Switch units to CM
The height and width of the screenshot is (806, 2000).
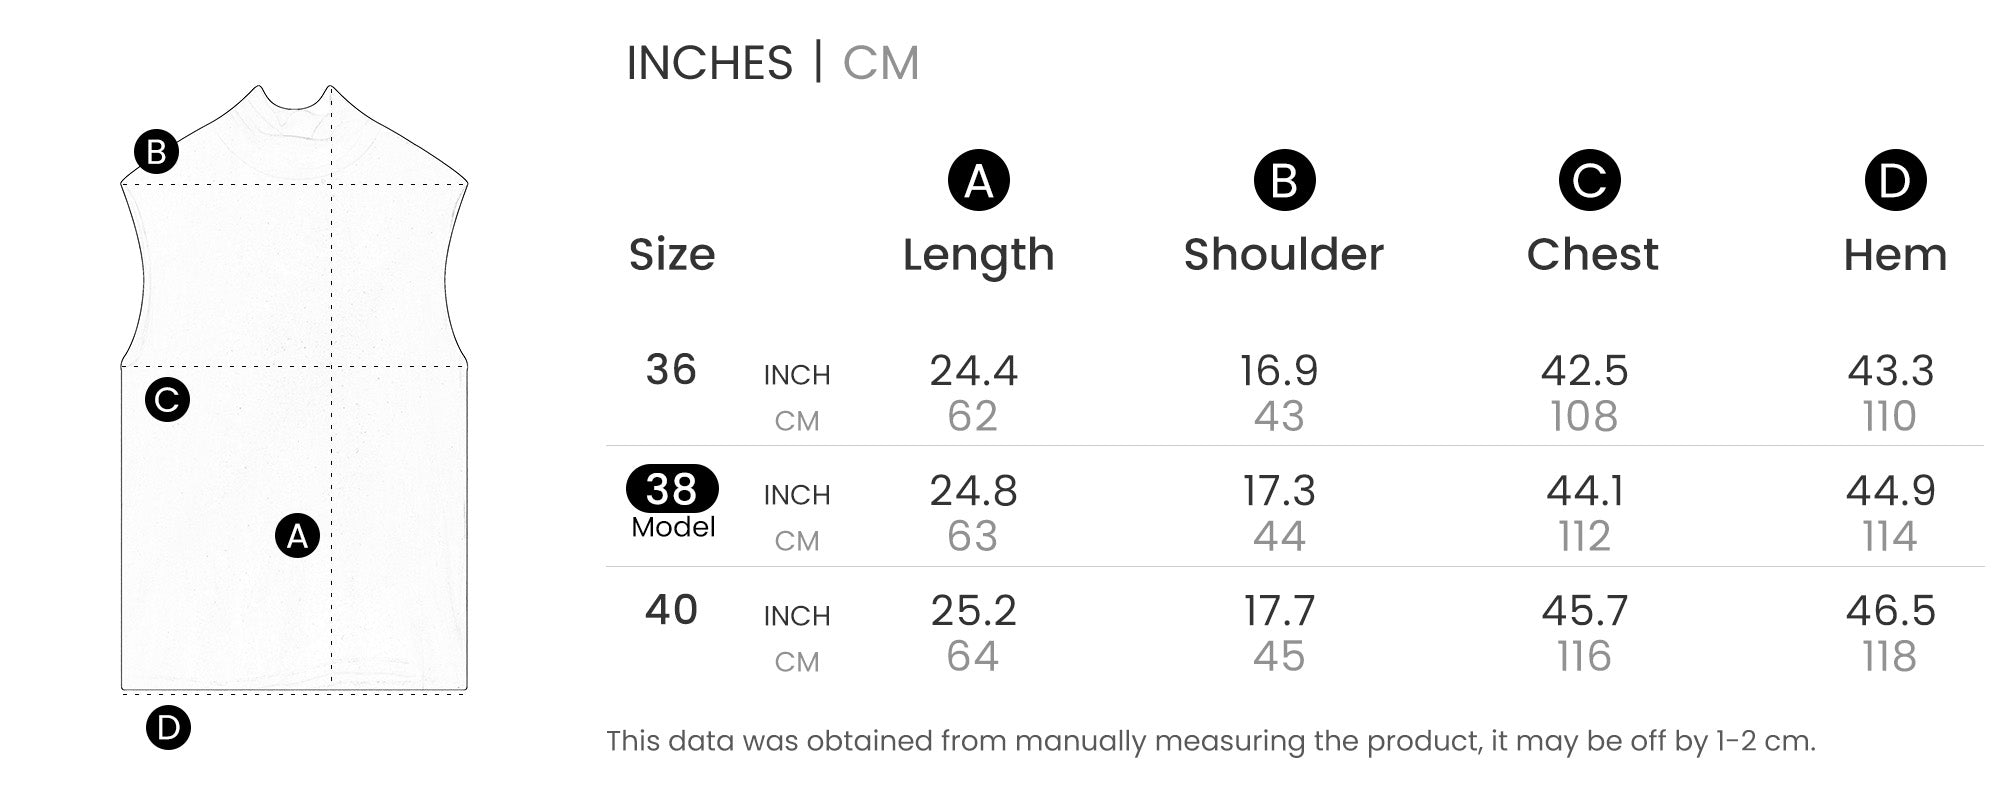tap(880, 63)
